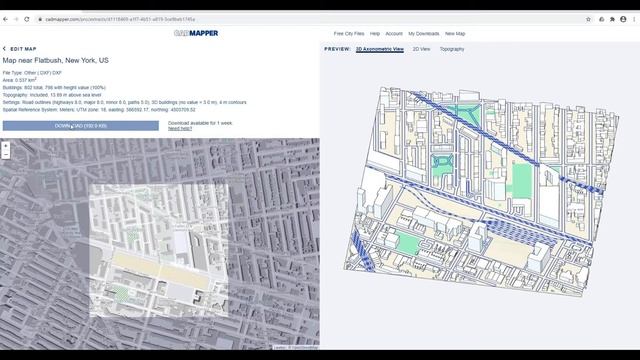Screen dimensions: 640x360
Task: Switch to 3D Axonometric View preview
Action: click(380, 49)
